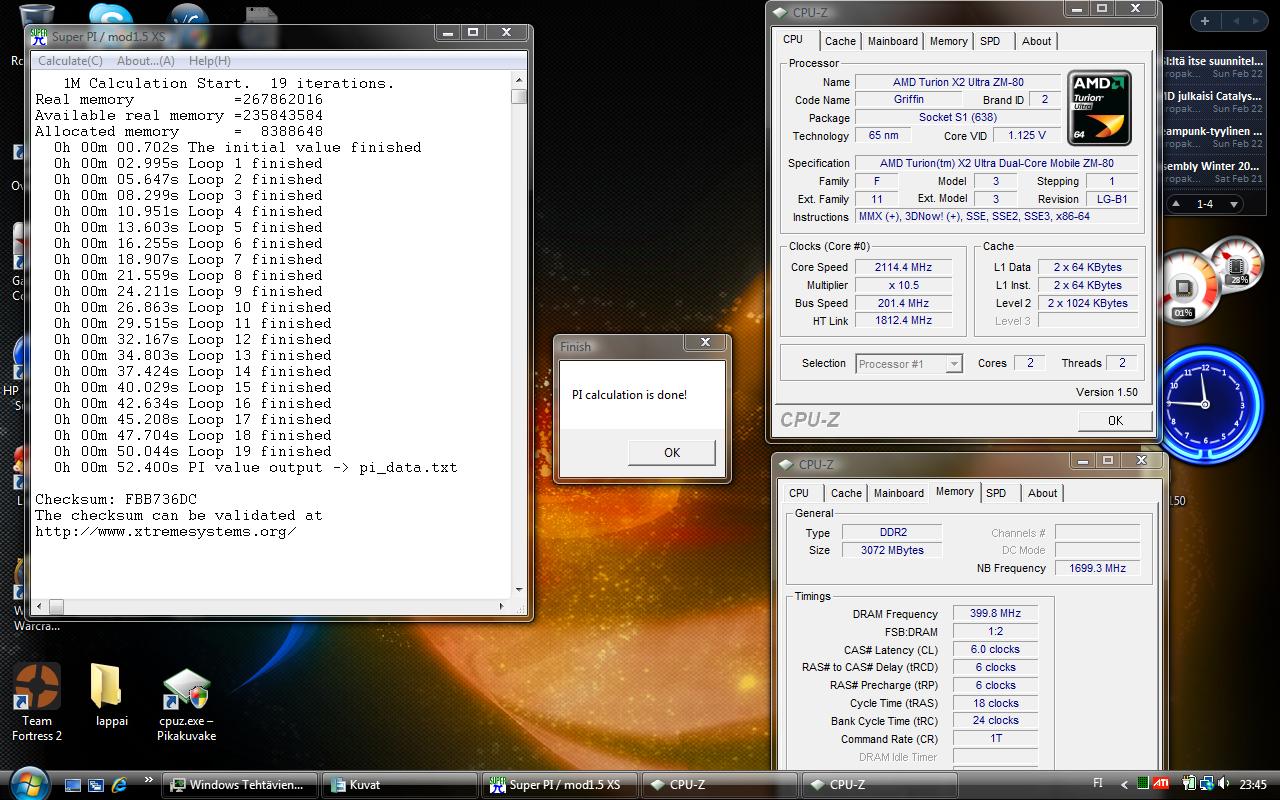This screenshot has width=1280, height=800.
Task: Open the Team Fortress 2 desktop shortcut
Action: (x=37, y=701)
